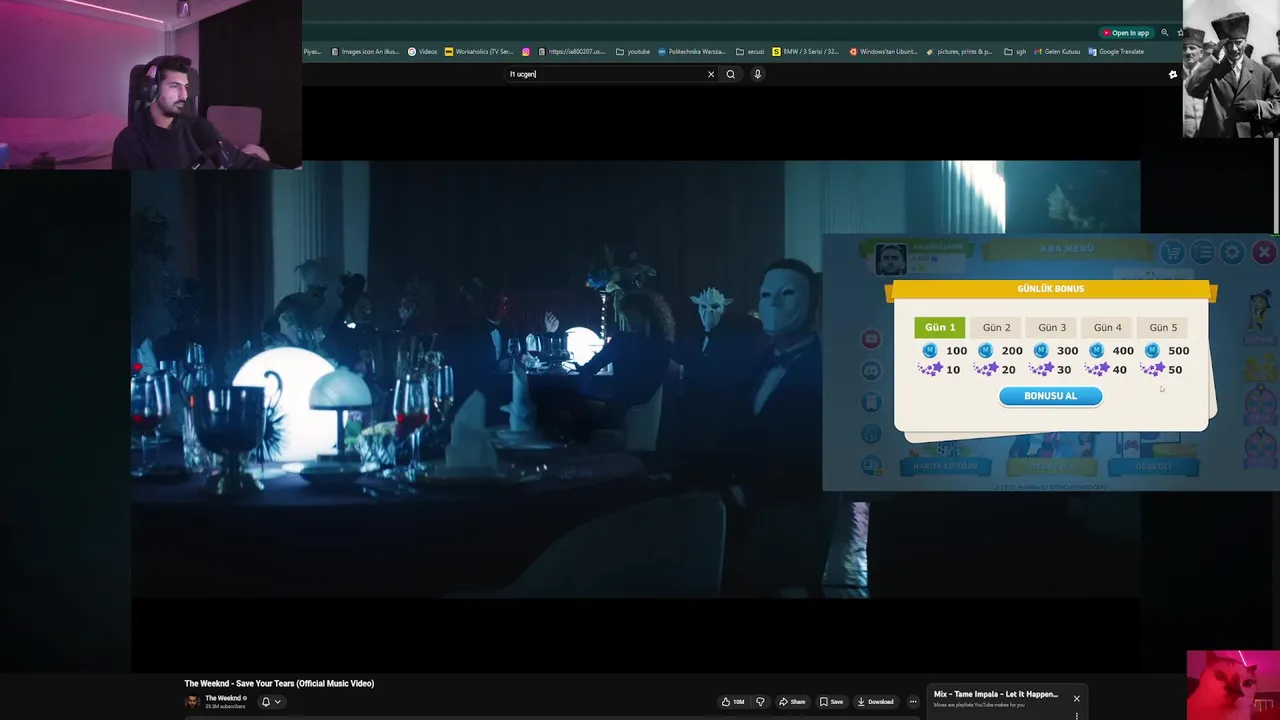Click the Gün 1 coin reward icon
This screenshot has height=720, width=1280.
point(930,351)
